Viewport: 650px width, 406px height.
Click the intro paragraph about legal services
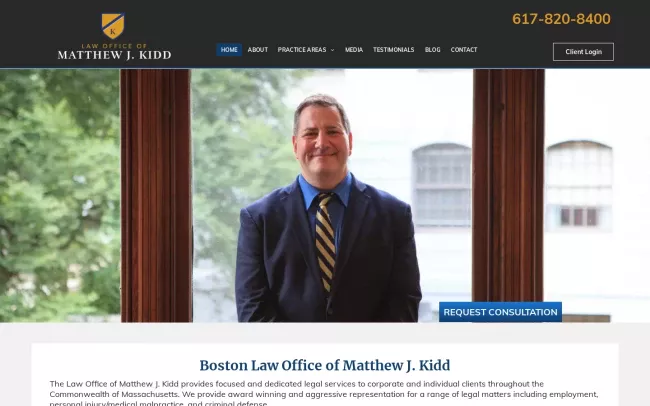[x=324, y=394]
